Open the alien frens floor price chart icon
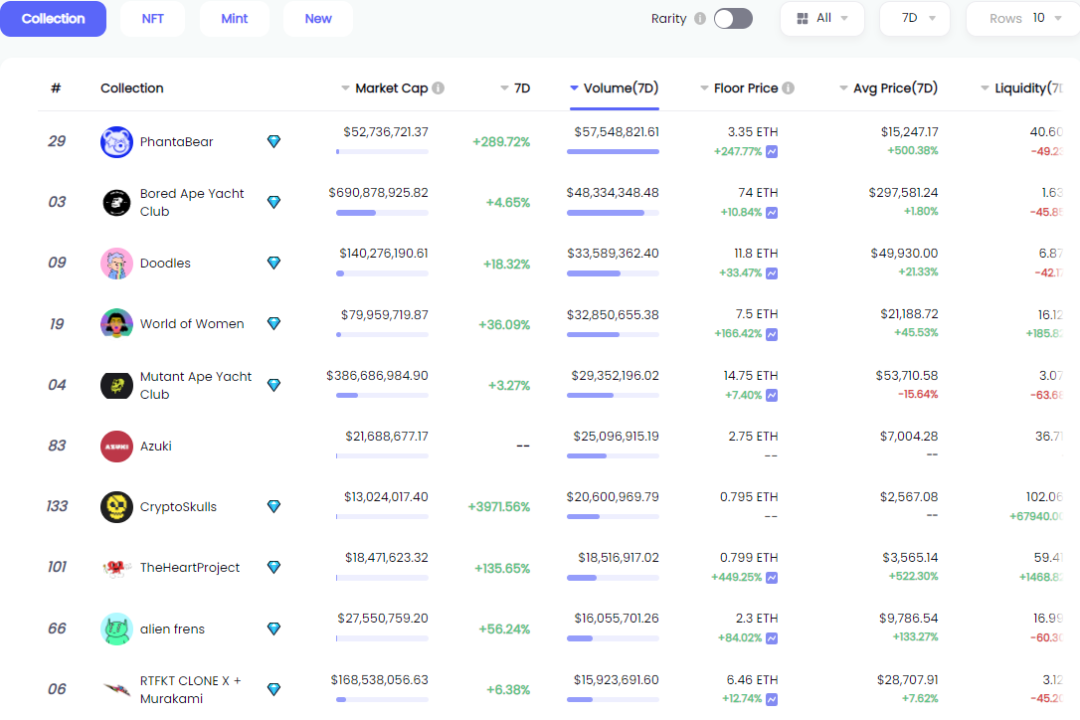The image size is (1080, 720). tap(772, 639)
